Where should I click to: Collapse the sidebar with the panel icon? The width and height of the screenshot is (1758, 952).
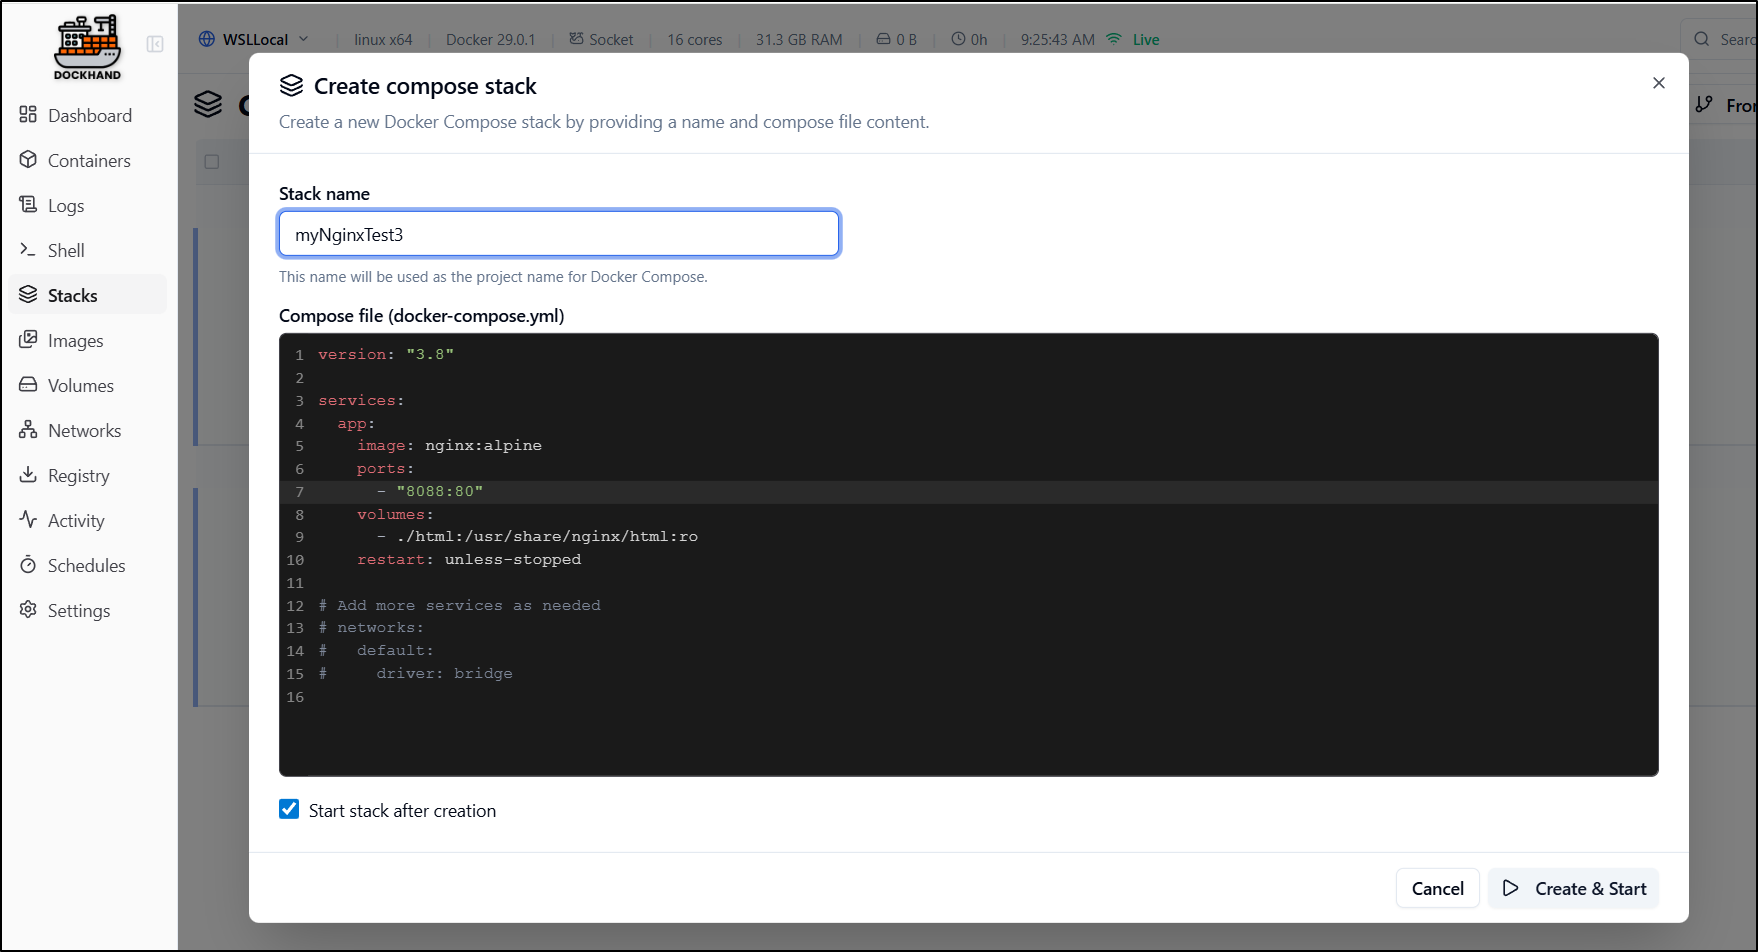(155, 44)
